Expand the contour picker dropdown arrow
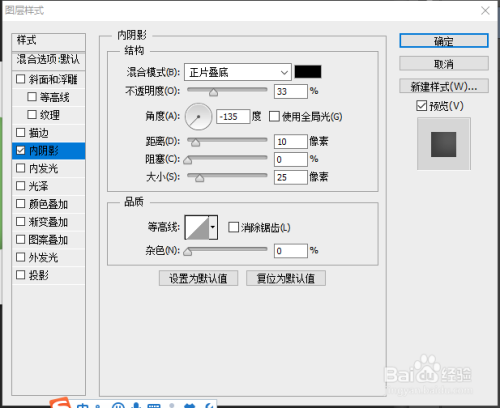 coord(213,227)
